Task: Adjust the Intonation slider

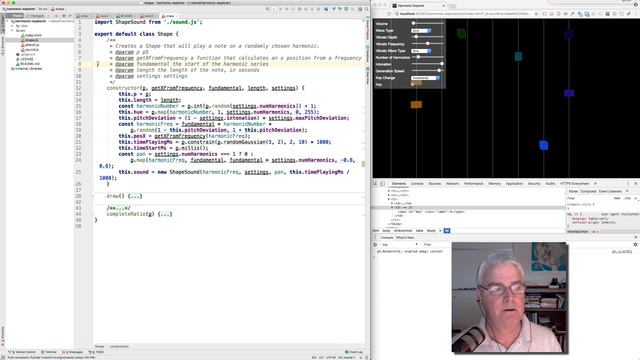Action: click(427, 64)
